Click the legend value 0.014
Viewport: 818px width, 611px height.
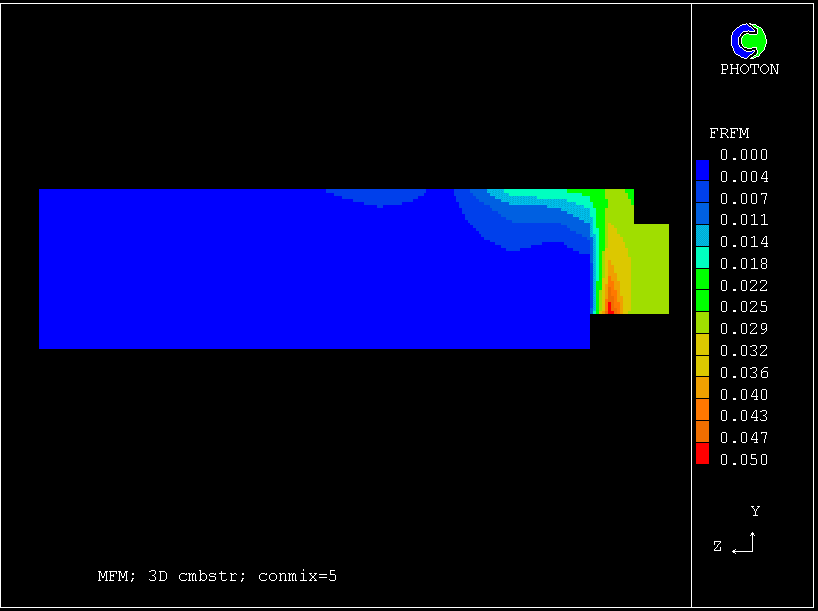744,242
